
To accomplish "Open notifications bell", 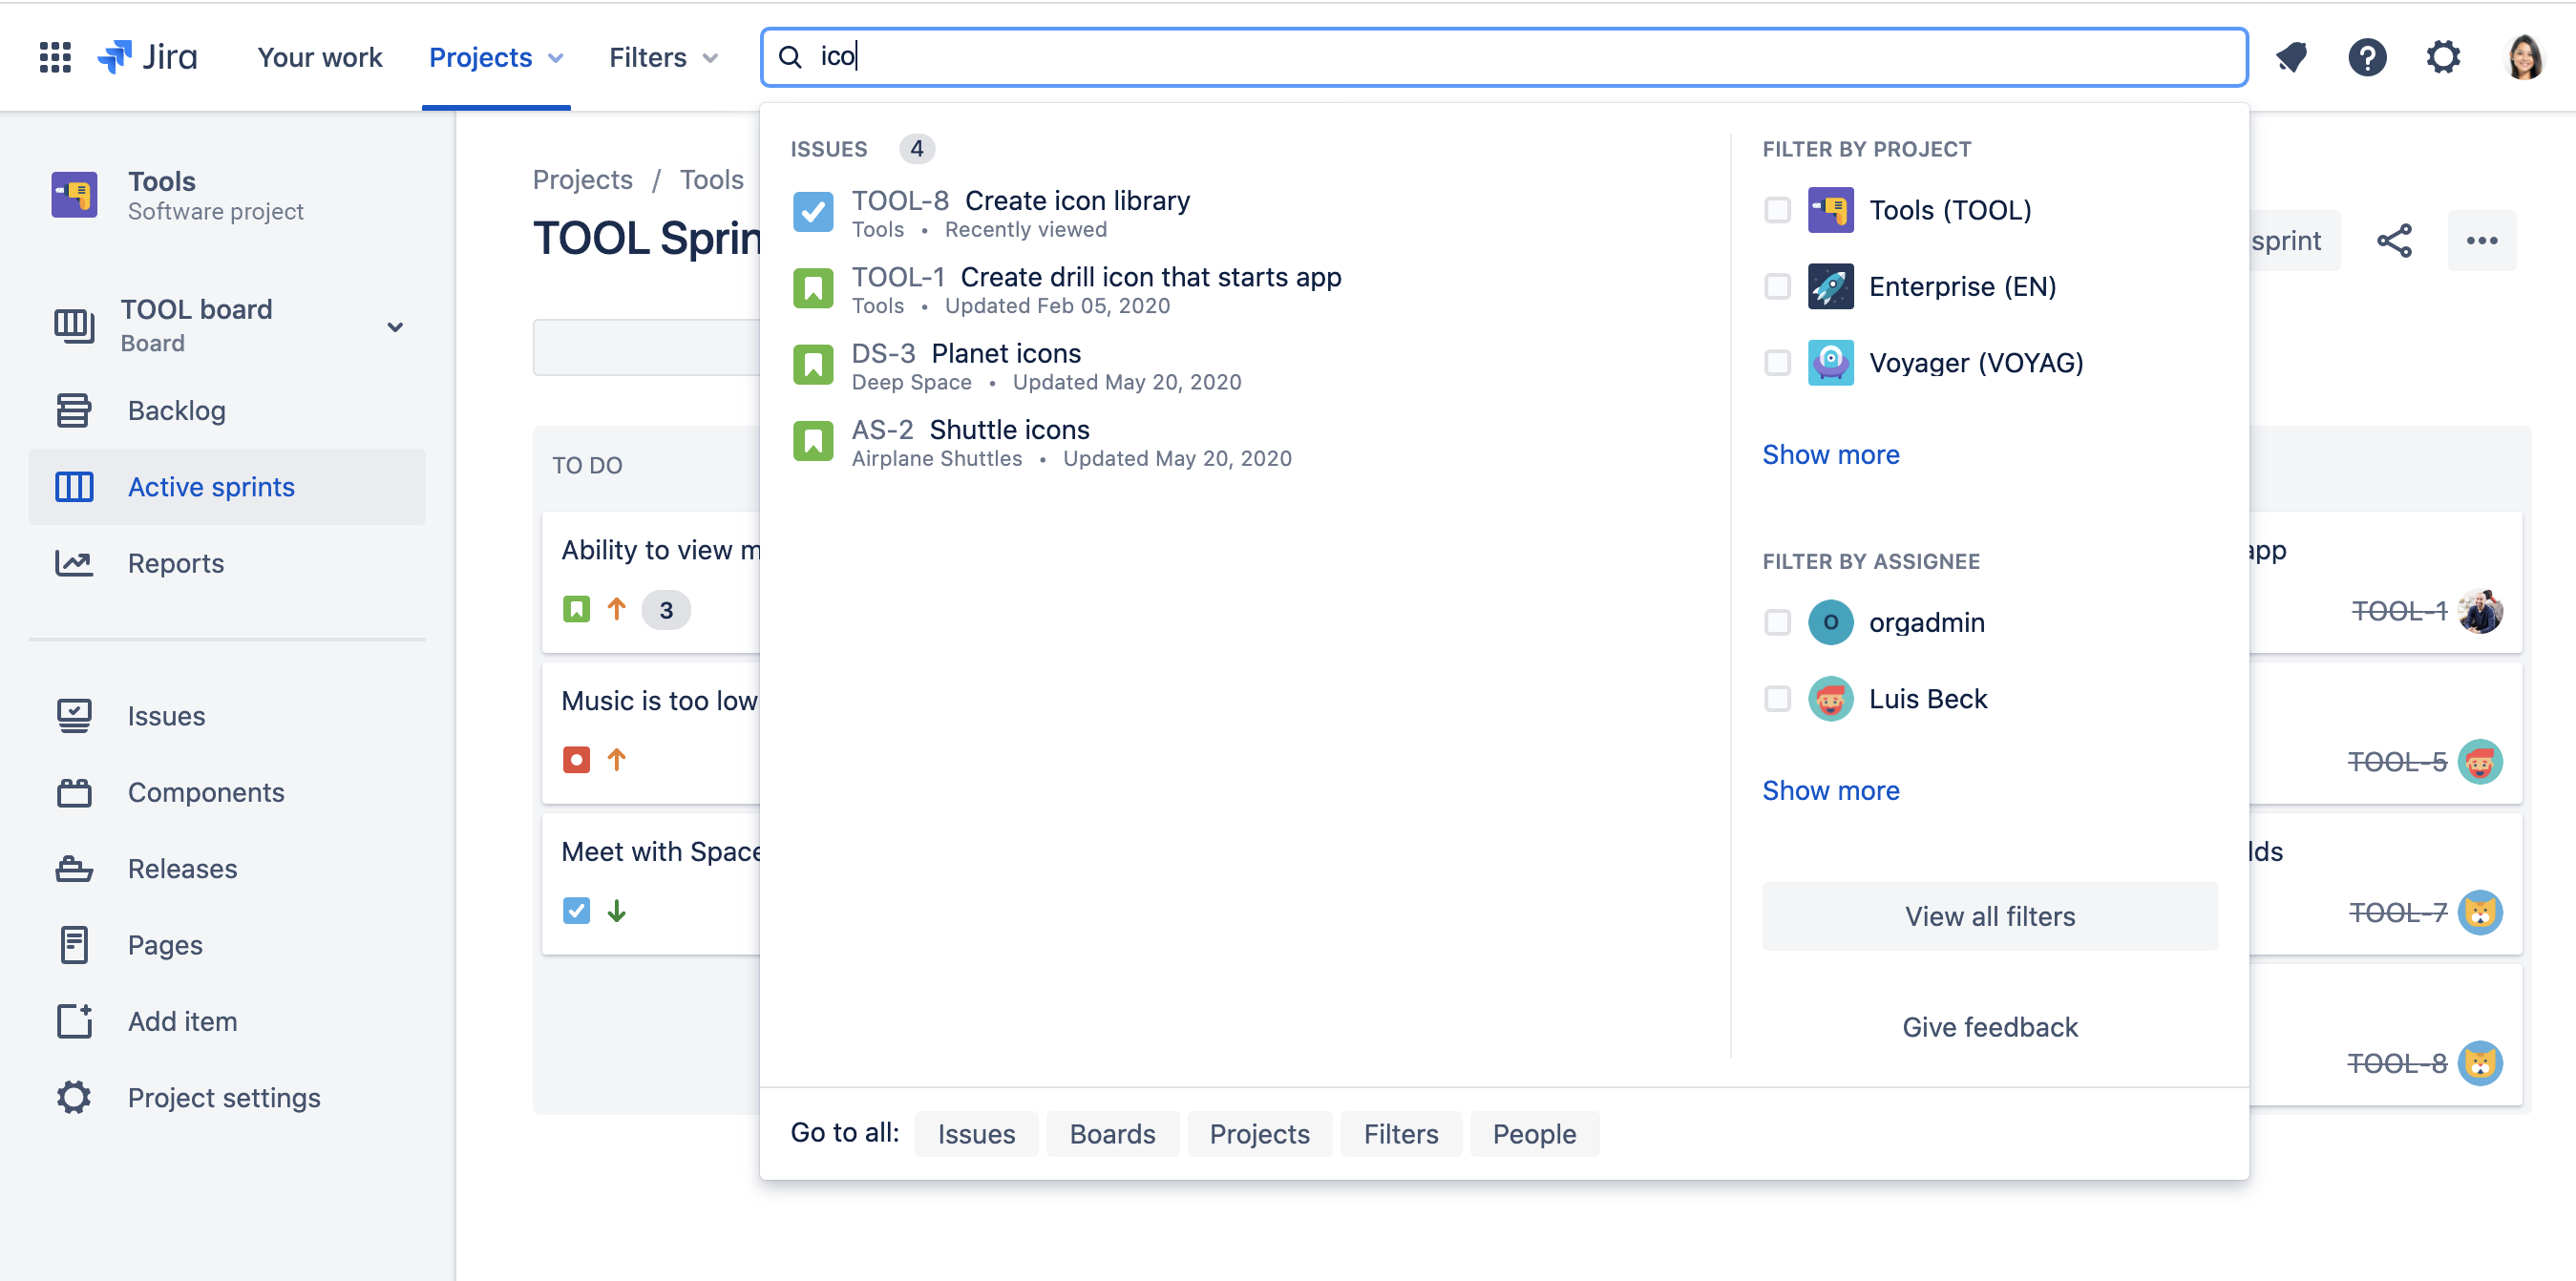I will point(2291,57).
